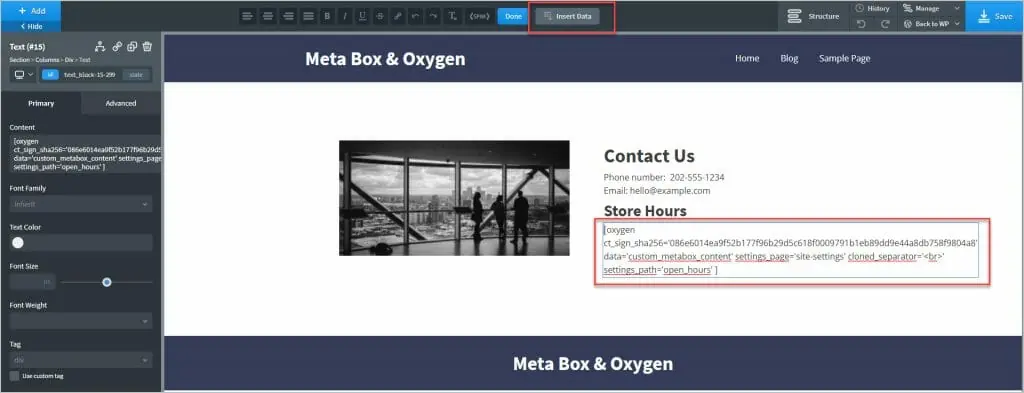The height and width of the screenshot is (393, 1024).
Task: Open the Sample Page nav link
Action: (x=844, y=58)
